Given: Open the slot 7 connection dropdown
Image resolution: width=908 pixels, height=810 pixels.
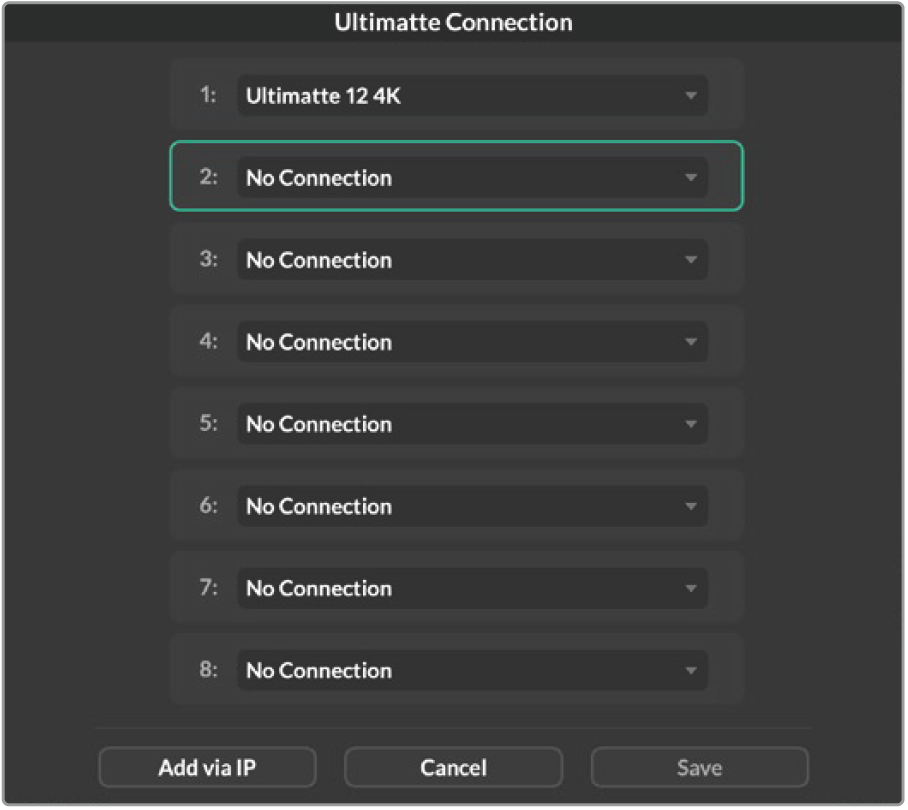Looking at the screenshot, I should (x=473, y=588).
